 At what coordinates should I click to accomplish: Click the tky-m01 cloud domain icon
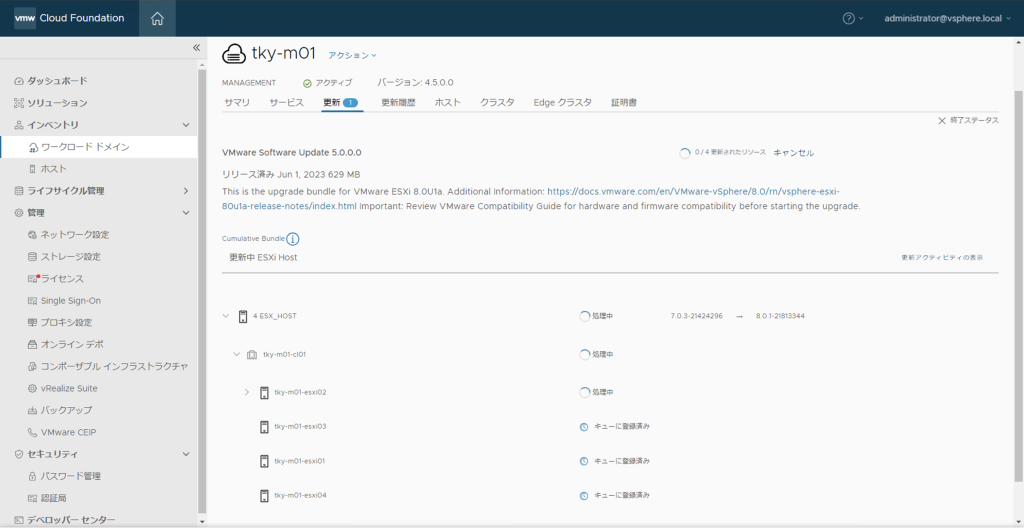(234, 54)
